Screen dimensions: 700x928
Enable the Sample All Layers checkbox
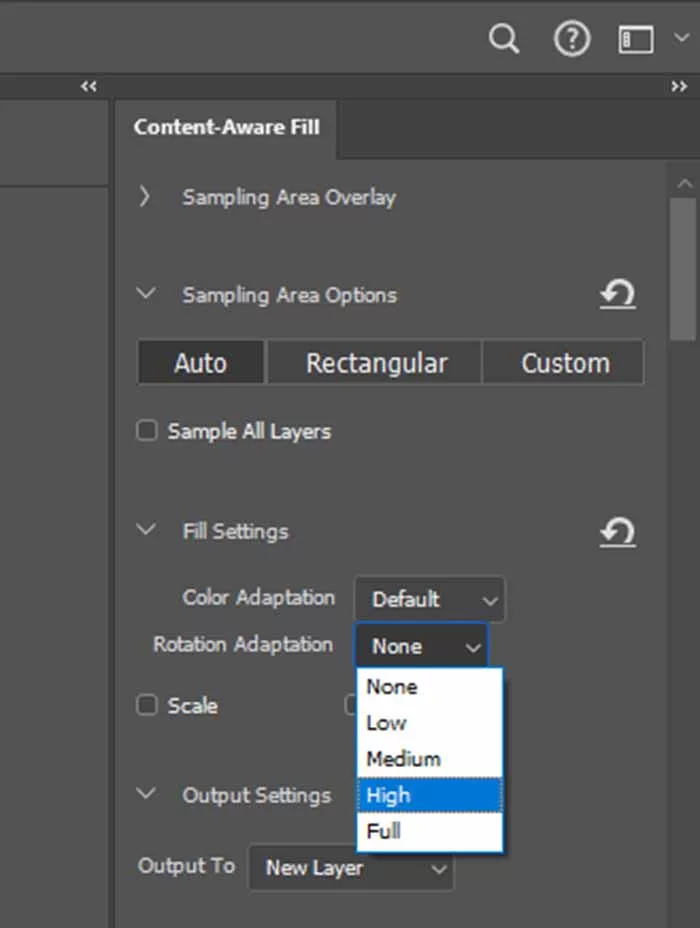click(147, 432)
